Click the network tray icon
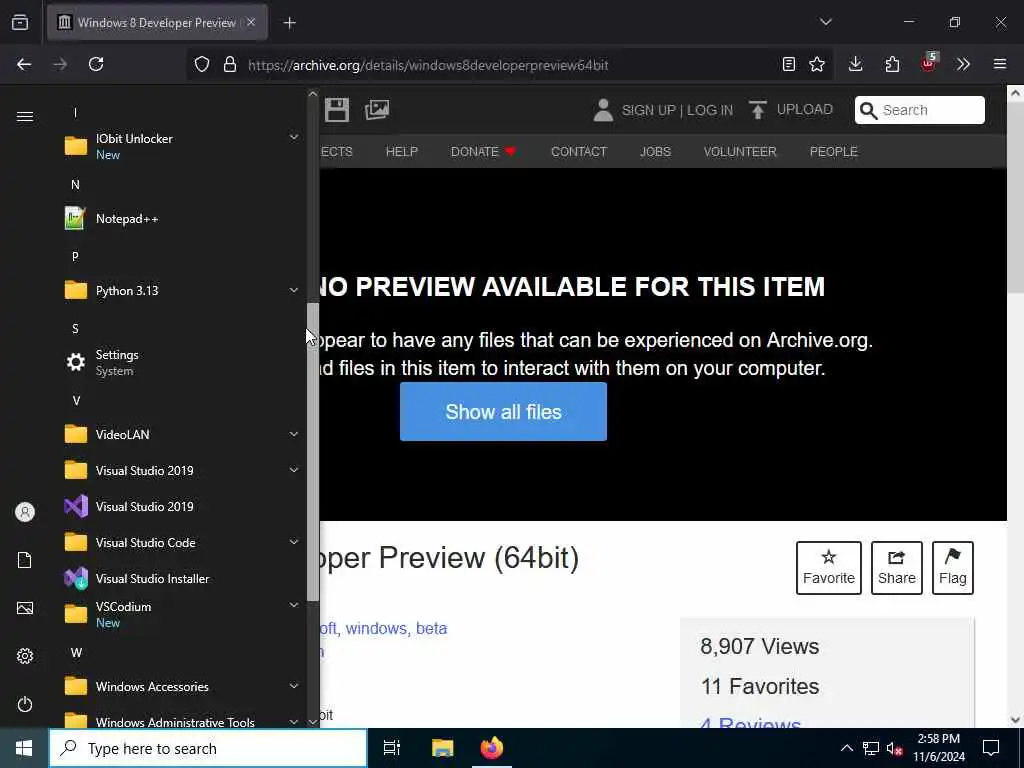The image size is (1024, 768). point(871,748)
